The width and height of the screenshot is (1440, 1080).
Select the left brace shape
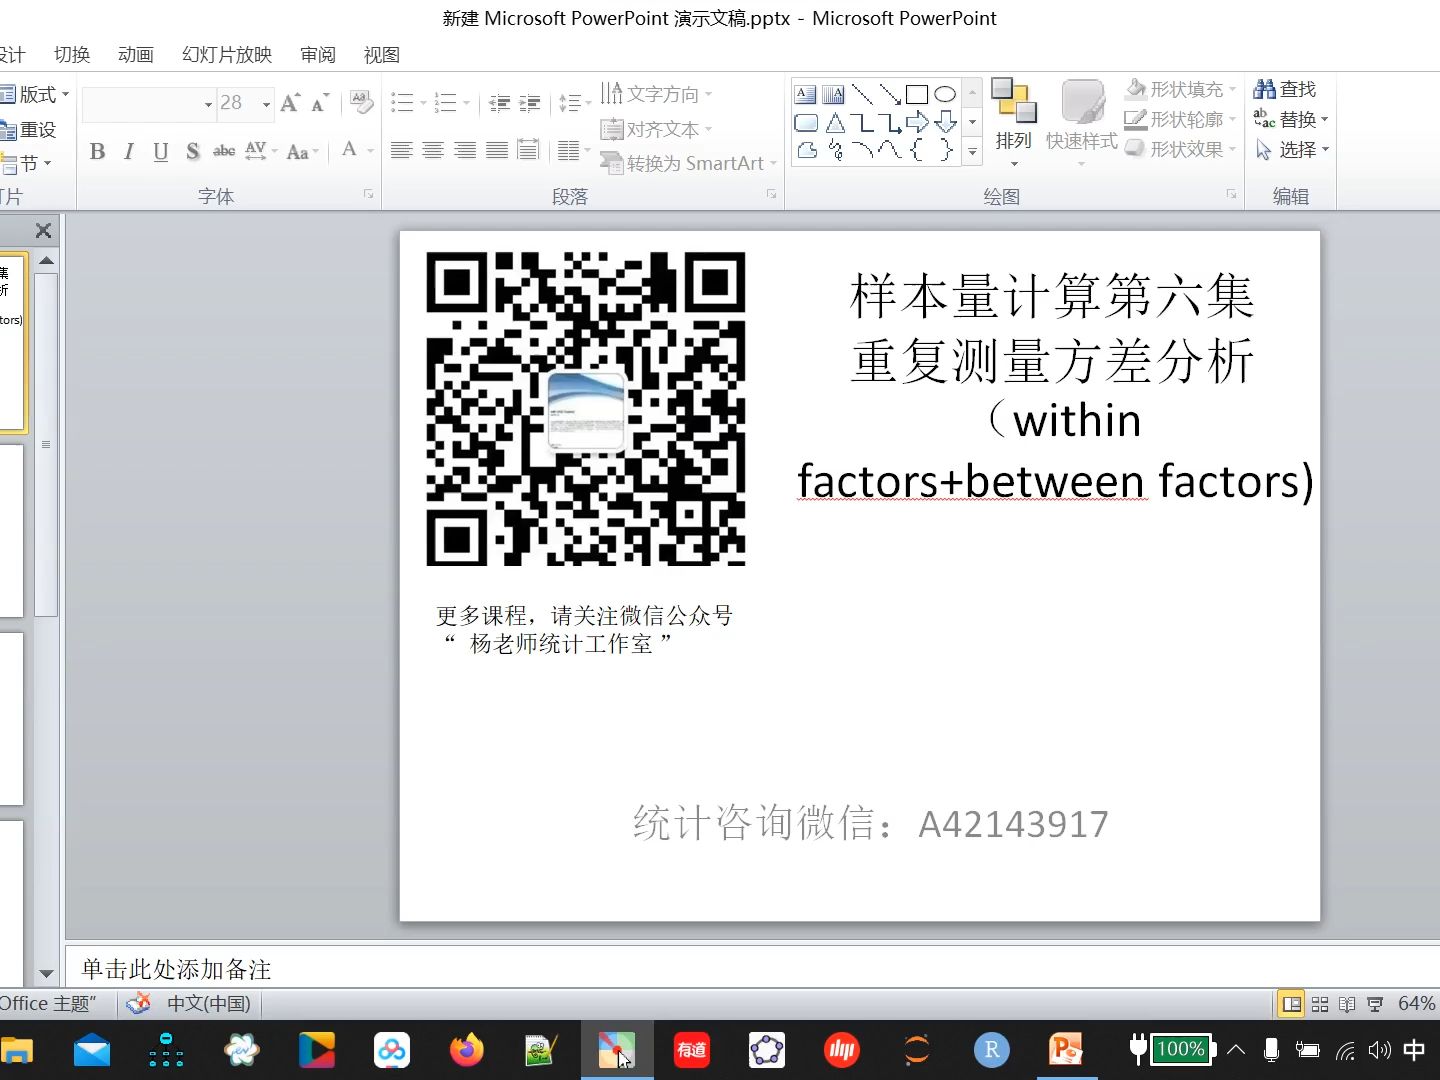[x=917, y=151]
